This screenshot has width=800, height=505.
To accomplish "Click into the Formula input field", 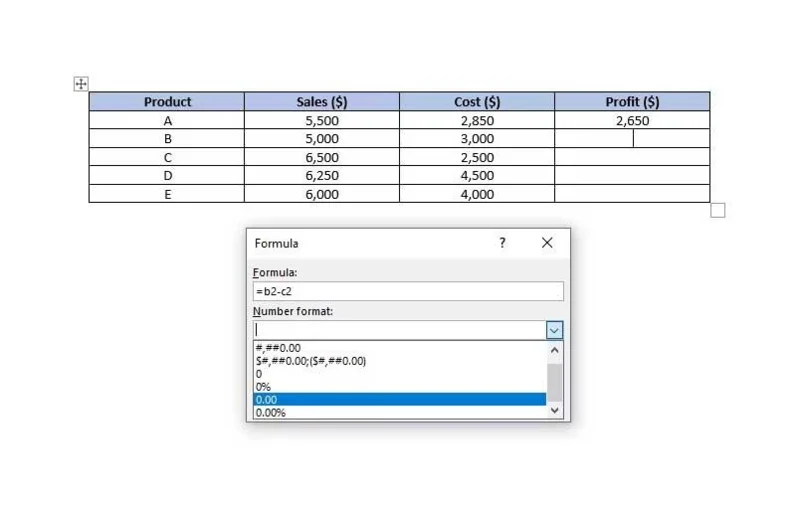I will point(408,291).
